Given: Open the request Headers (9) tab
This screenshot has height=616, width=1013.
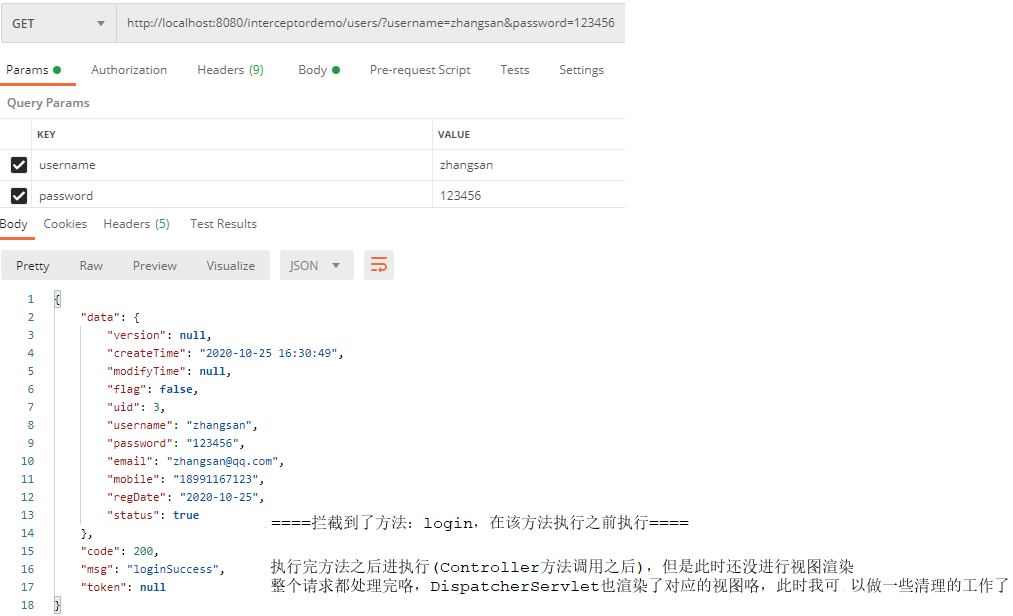Looking at the screenshot, I should click(x=230, y=70).
